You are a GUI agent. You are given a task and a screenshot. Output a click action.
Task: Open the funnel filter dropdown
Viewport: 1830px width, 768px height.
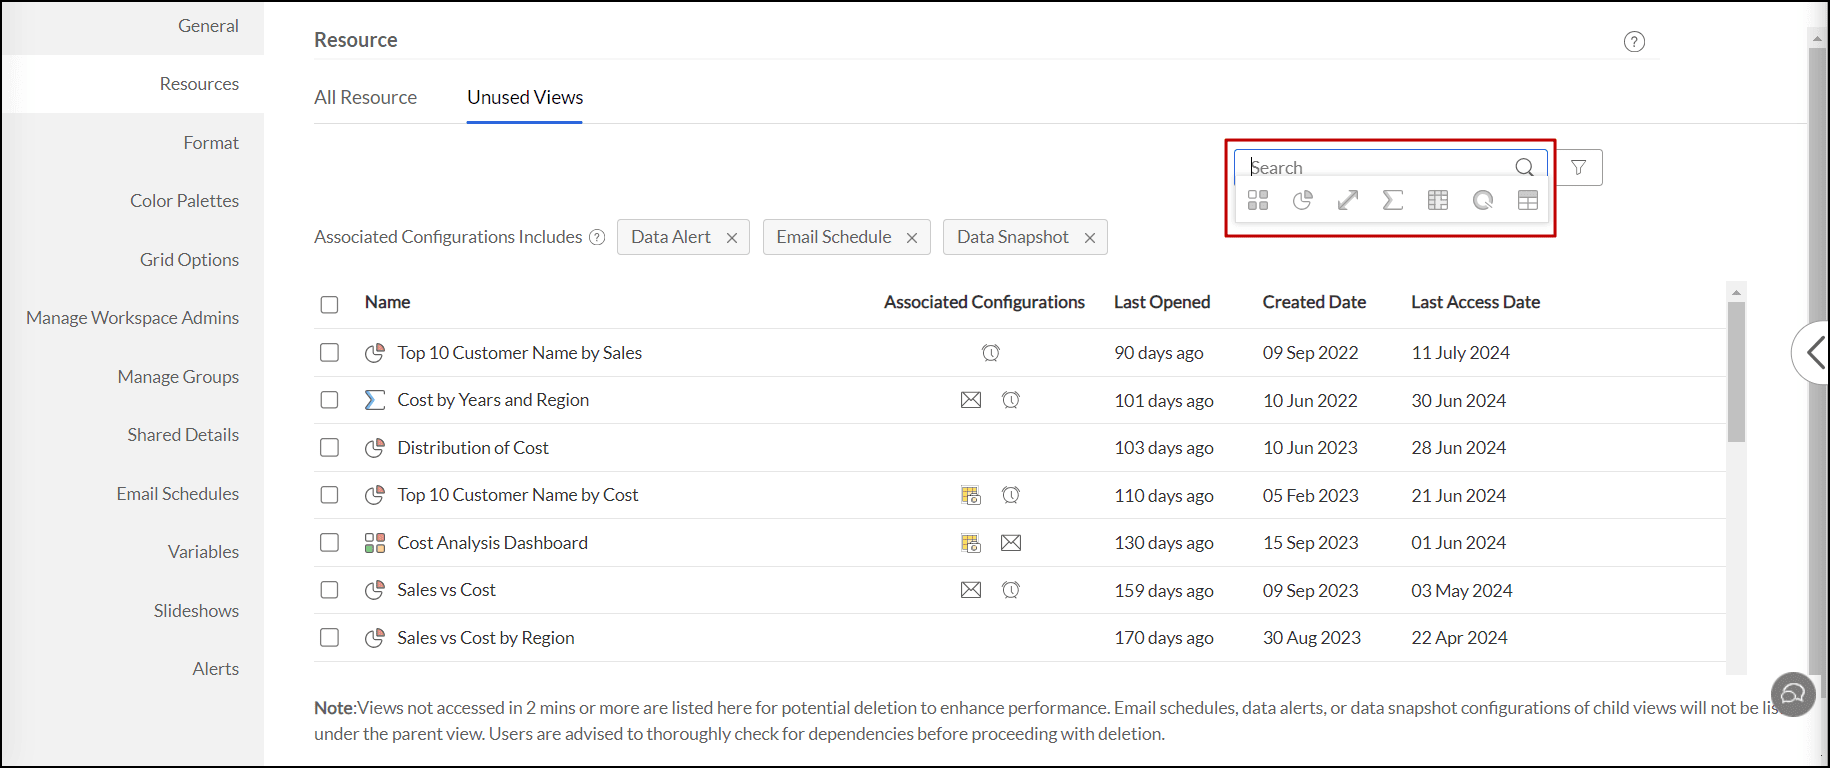click(x=1578, y=168)
